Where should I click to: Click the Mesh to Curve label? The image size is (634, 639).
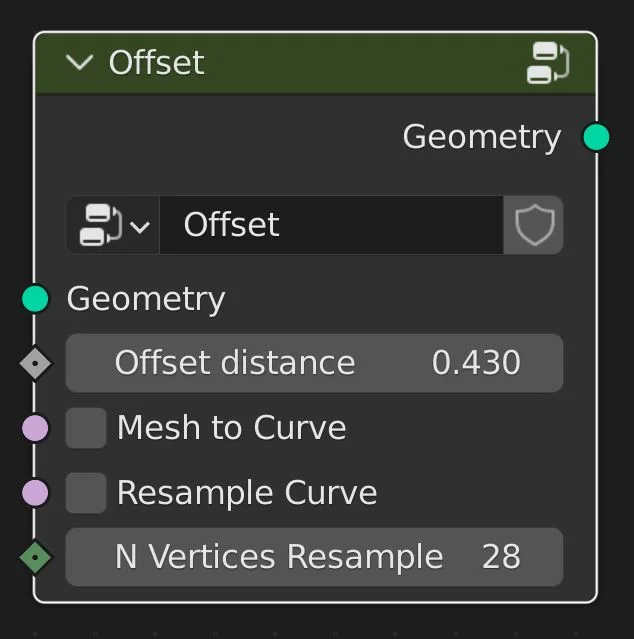coord(231,428)
